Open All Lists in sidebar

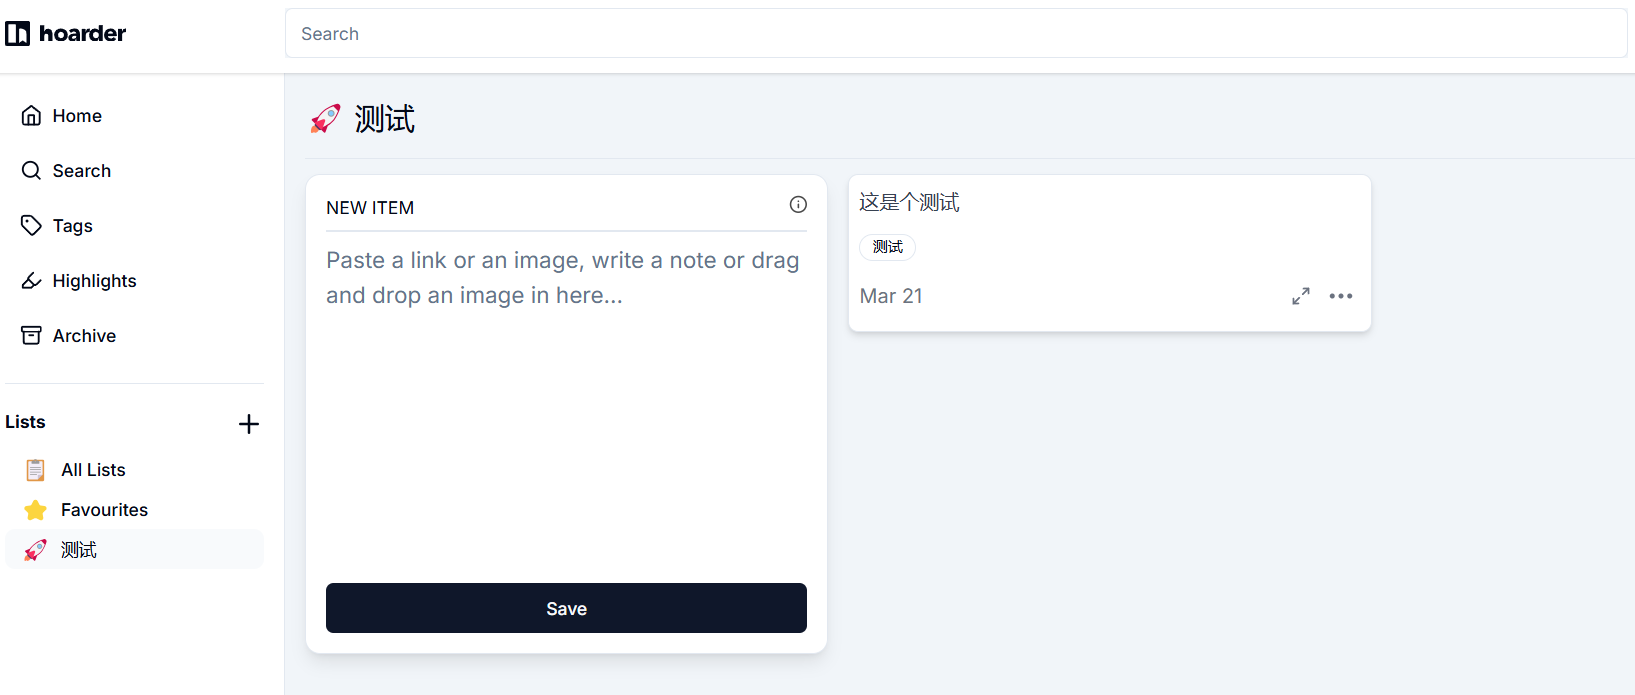(93, 470)
